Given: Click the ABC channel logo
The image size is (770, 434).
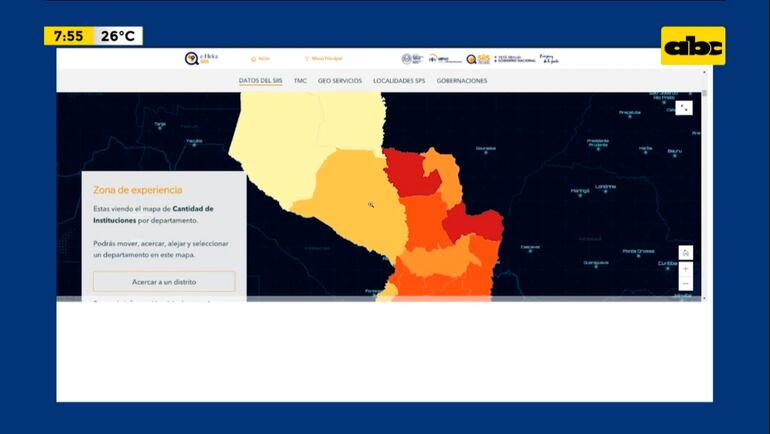Looking at the screenshot, I should [693, 46].
